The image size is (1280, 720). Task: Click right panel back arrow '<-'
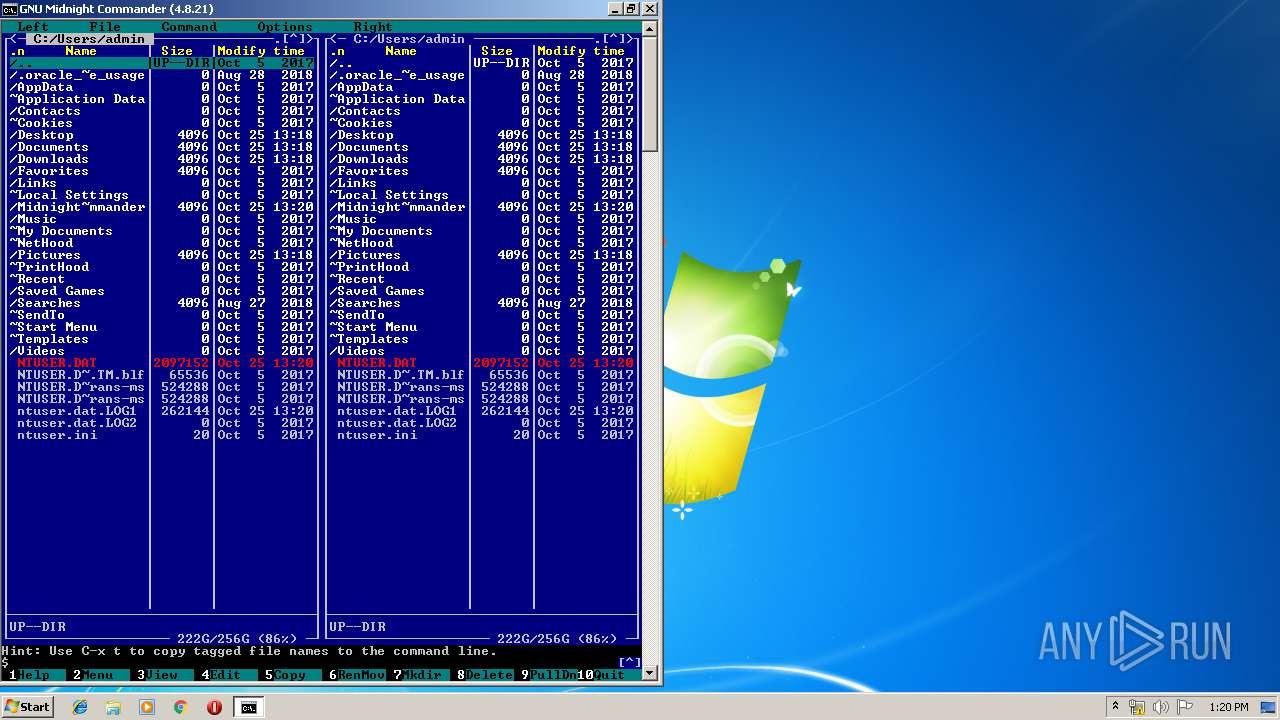(x=337, y=39)
